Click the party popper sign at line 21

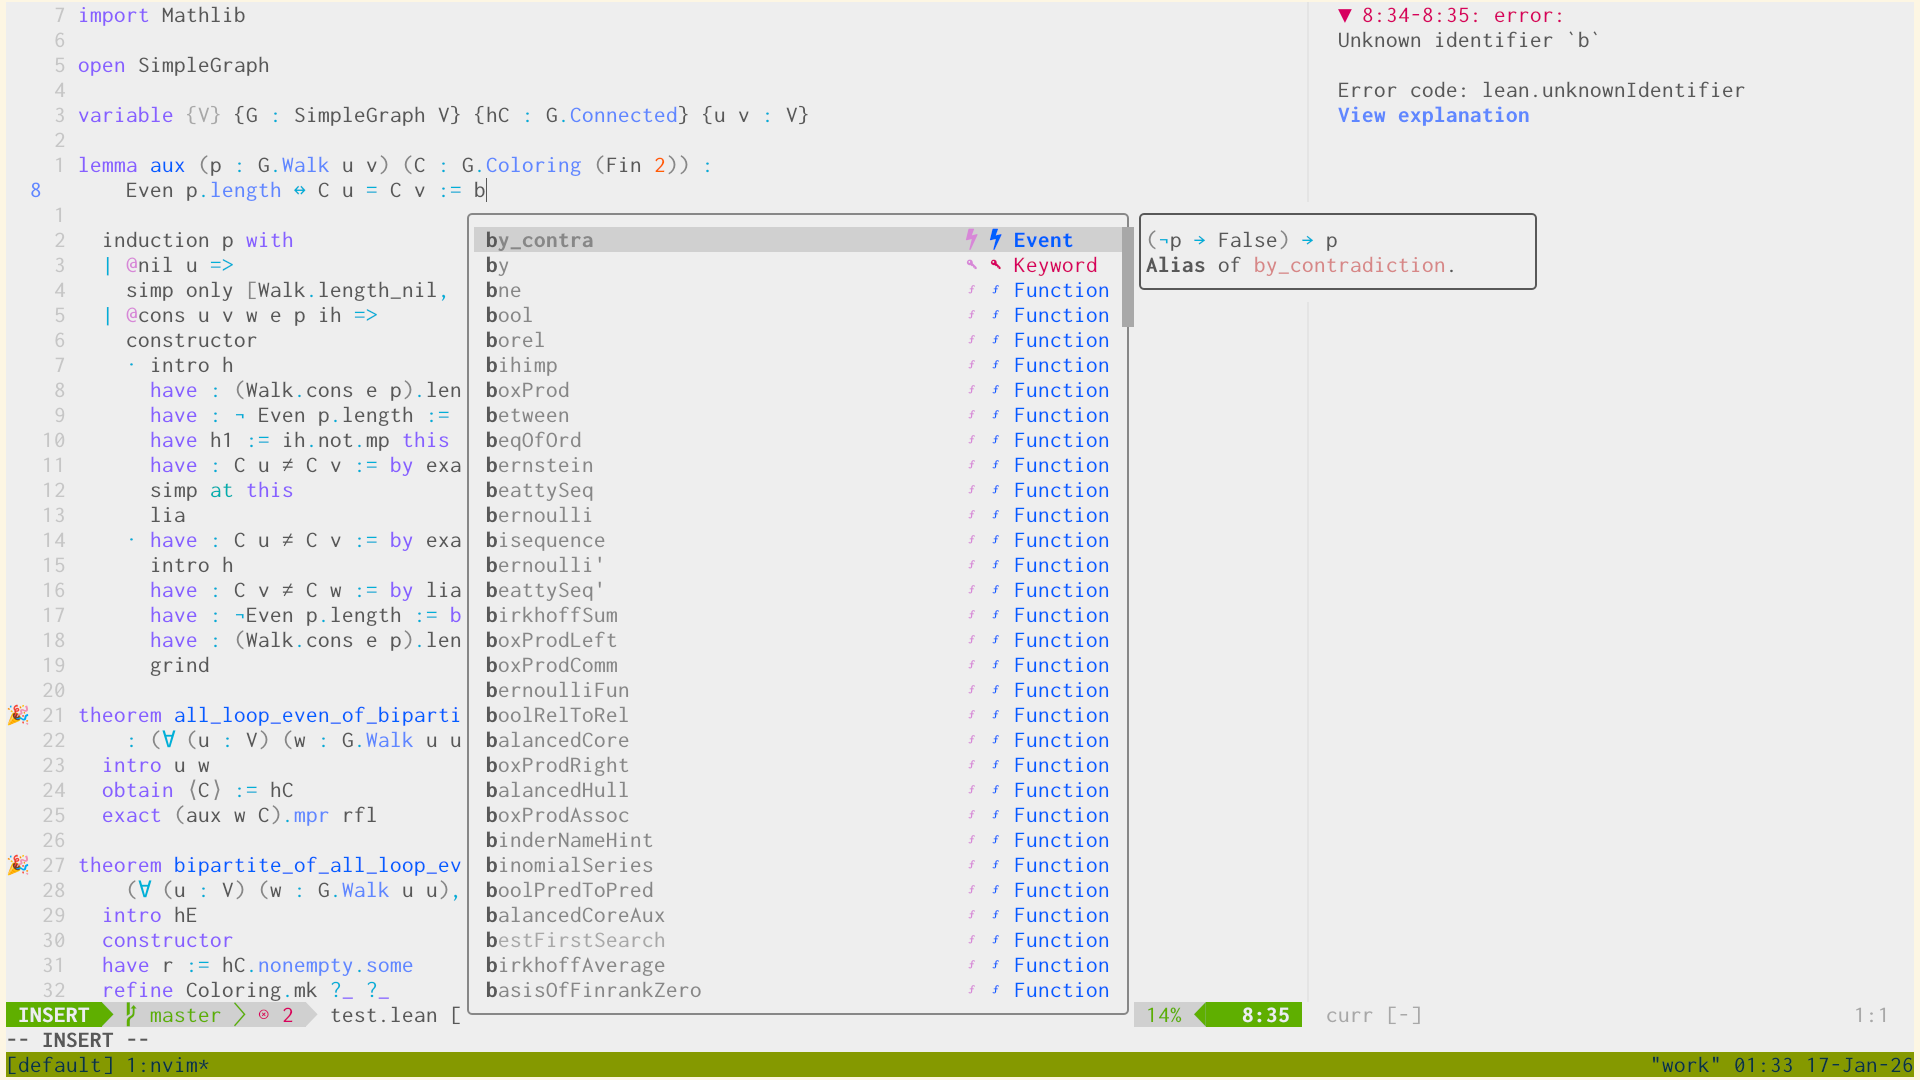[x=18, y=715]
